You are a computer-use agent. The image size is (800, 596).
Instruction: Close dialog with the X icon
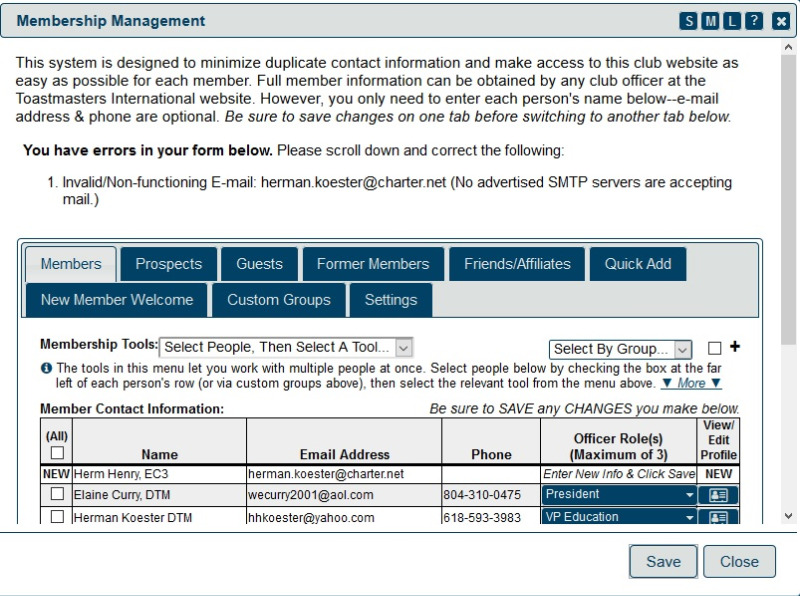pyautogui.click(x=781, y=21)
